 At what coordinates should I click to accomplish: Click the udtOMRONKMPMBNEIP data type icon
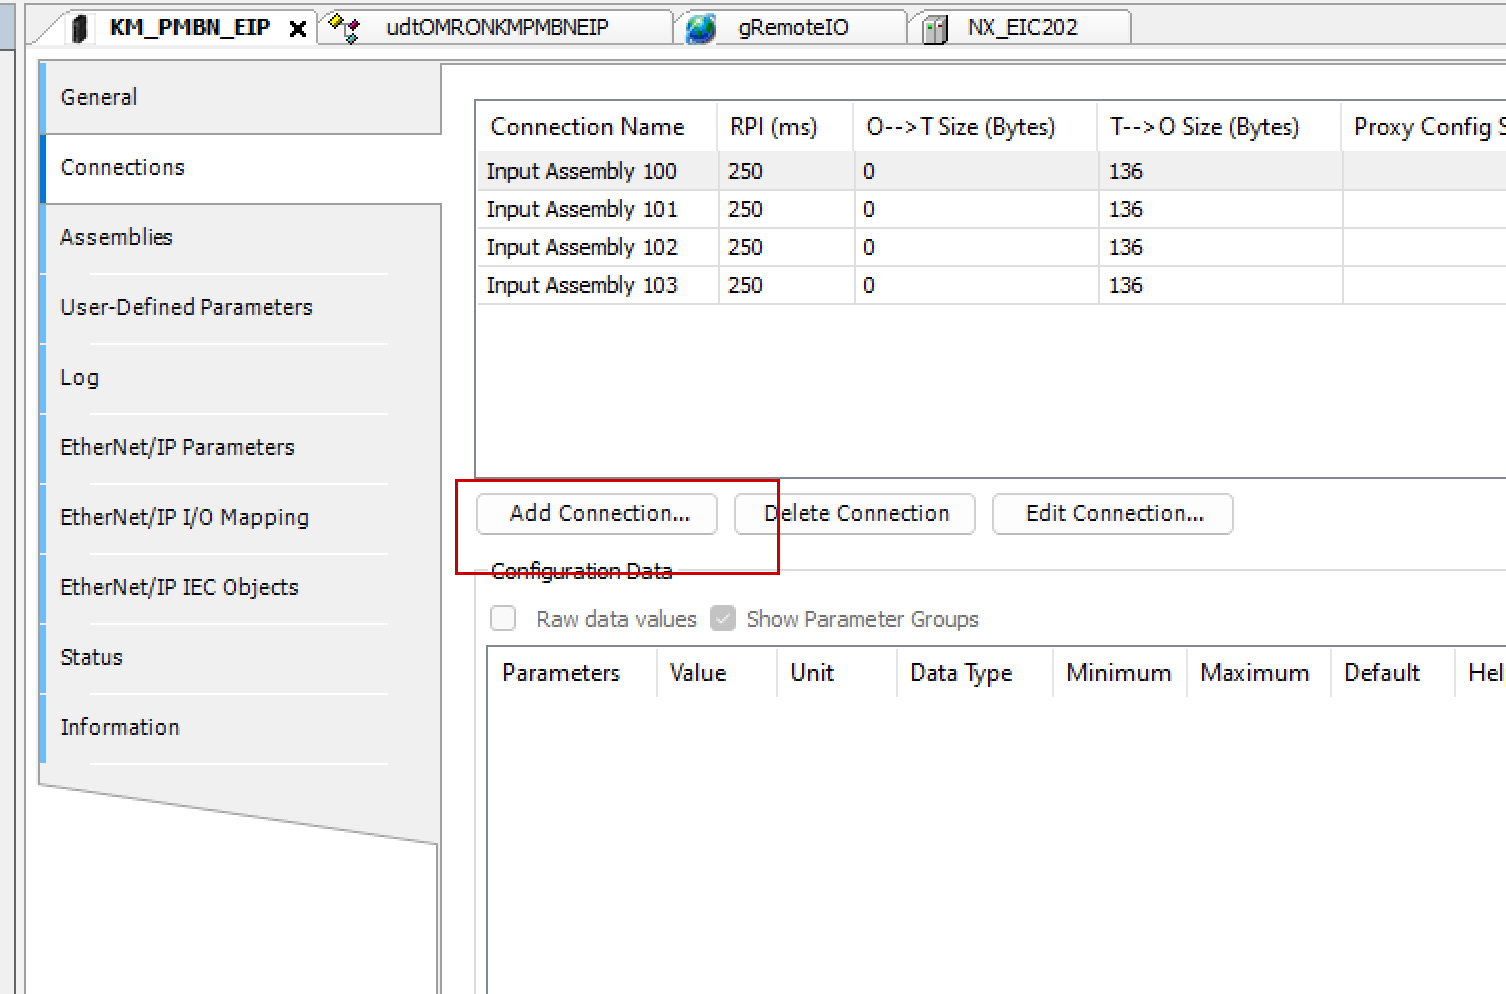344,28
